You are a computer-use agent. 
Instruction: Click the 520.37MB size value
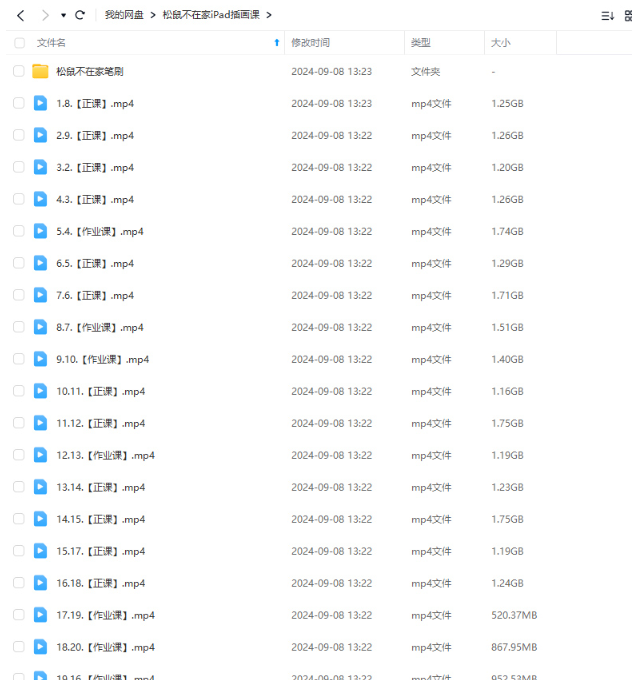pos(514,615)
